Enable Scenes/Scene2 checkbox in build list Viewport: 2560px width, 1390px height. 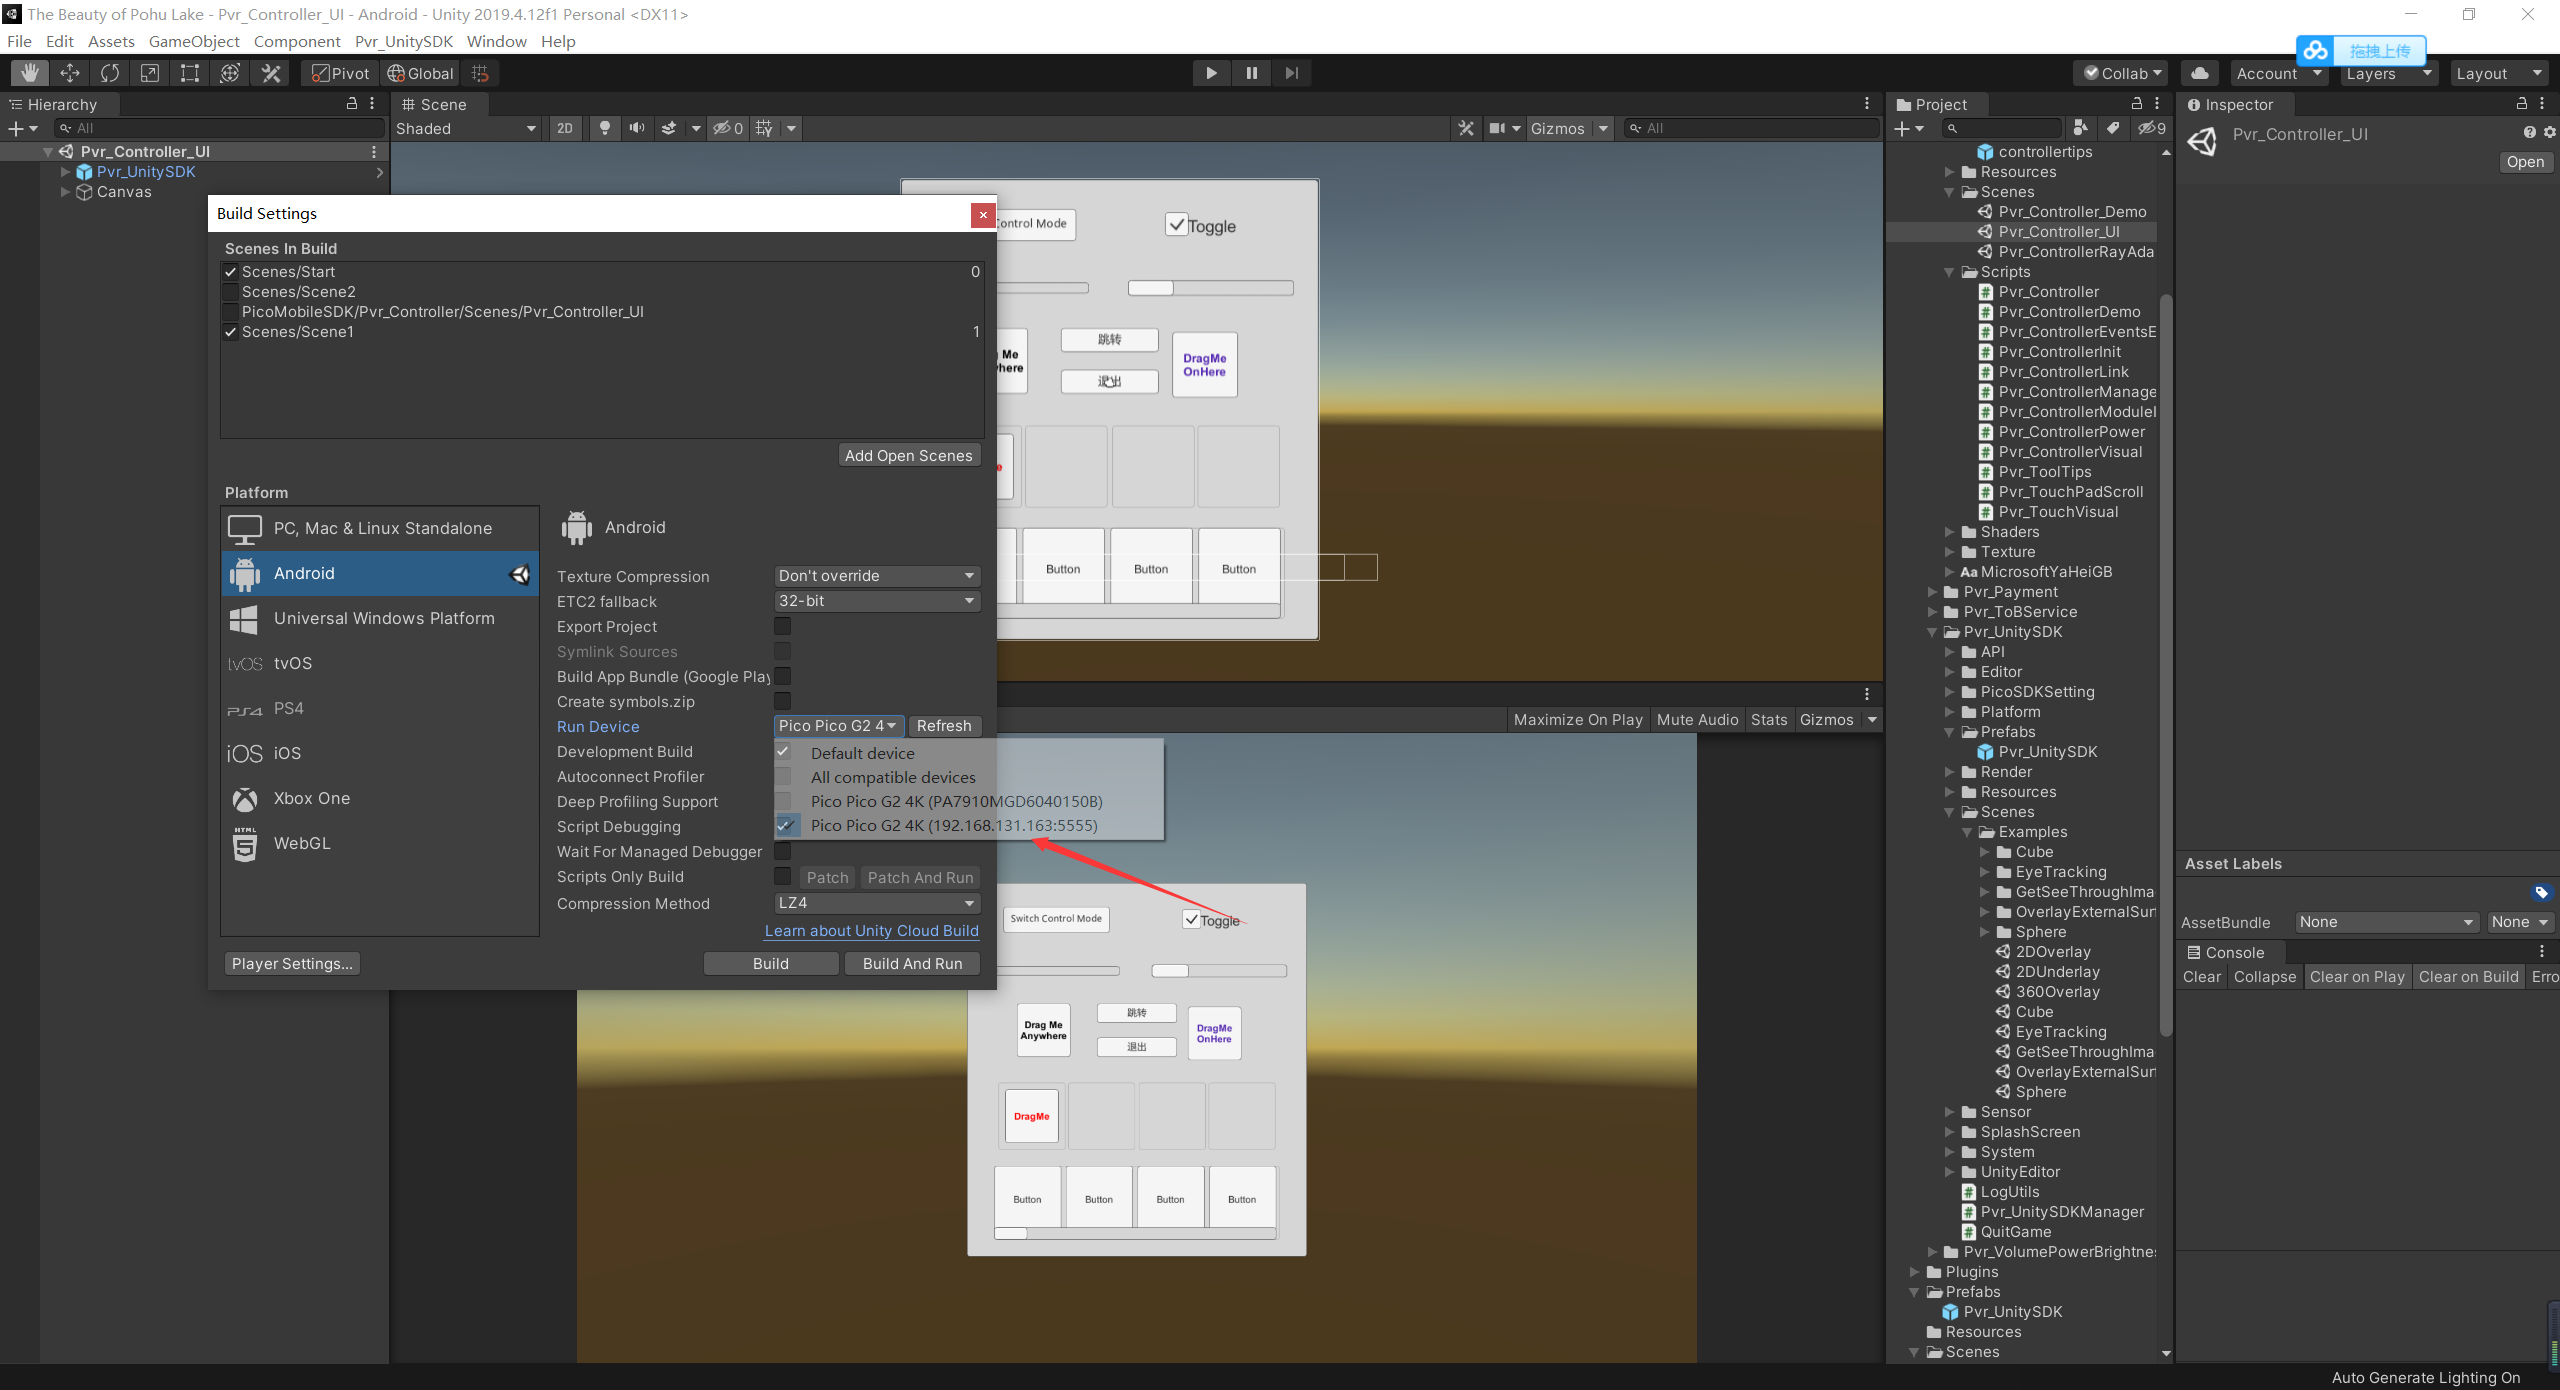click(231, 292)
